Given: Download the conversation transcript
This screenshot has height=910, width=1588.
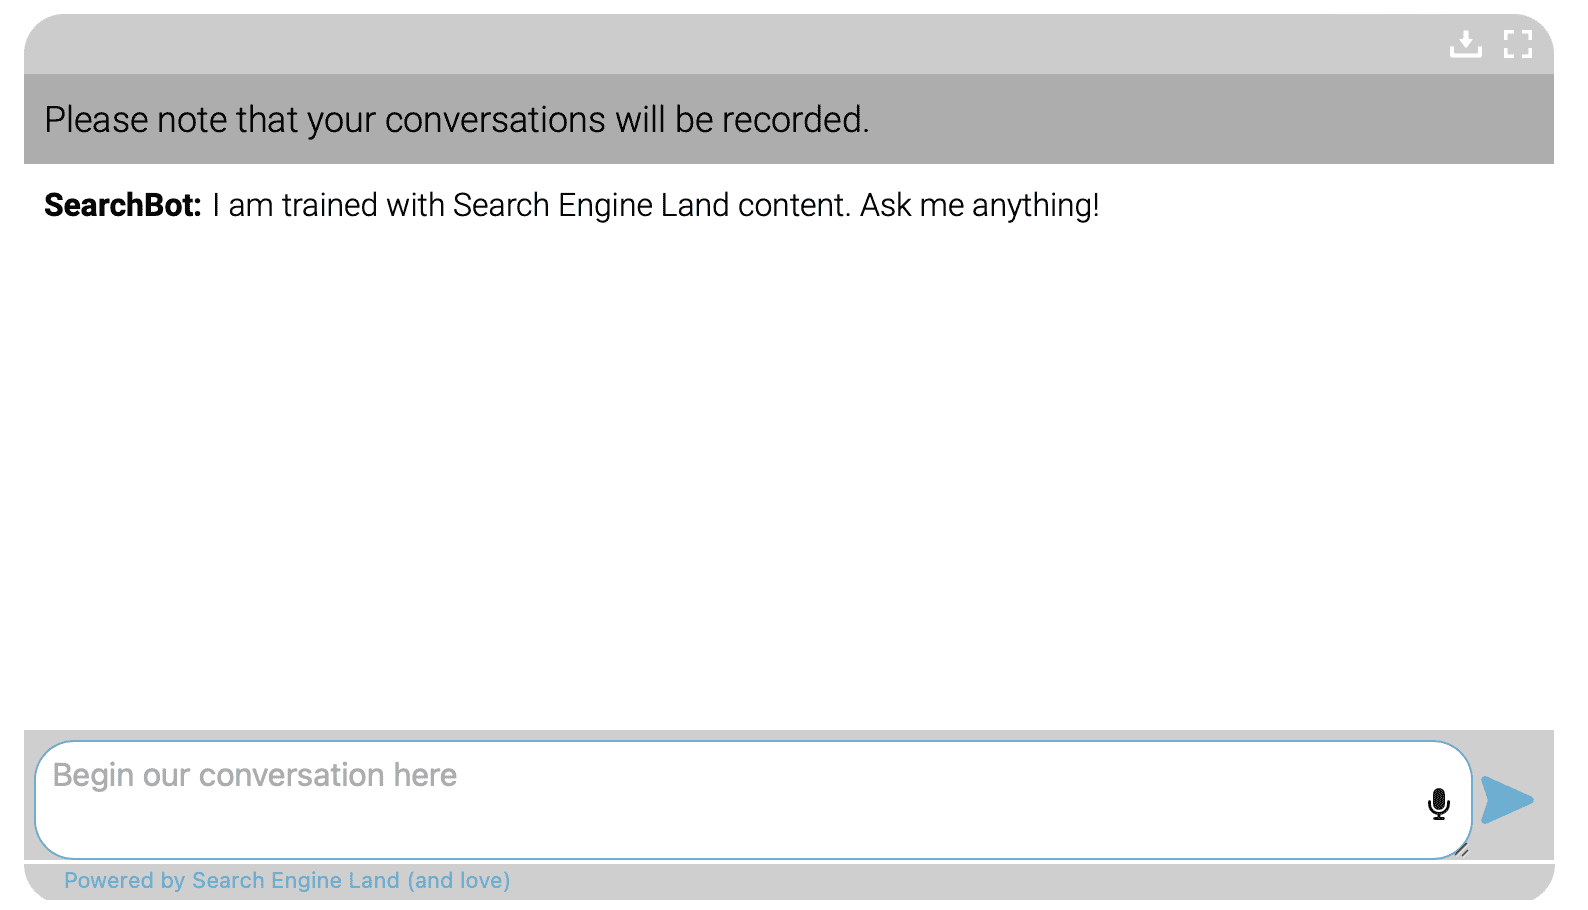Looking at the screenshot, I should (x=1466, y=44).
